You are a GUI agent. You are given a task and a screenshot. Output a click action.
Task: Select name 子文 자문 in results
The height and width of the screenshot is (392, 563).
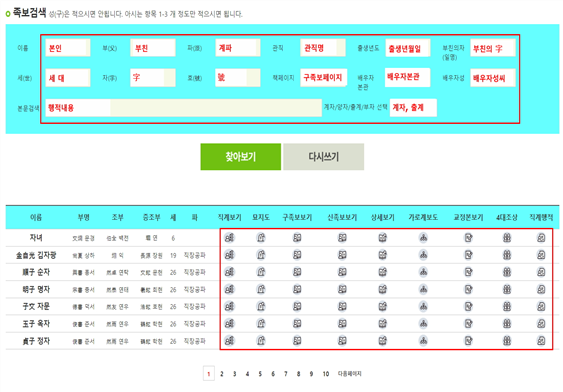point(36,307)
